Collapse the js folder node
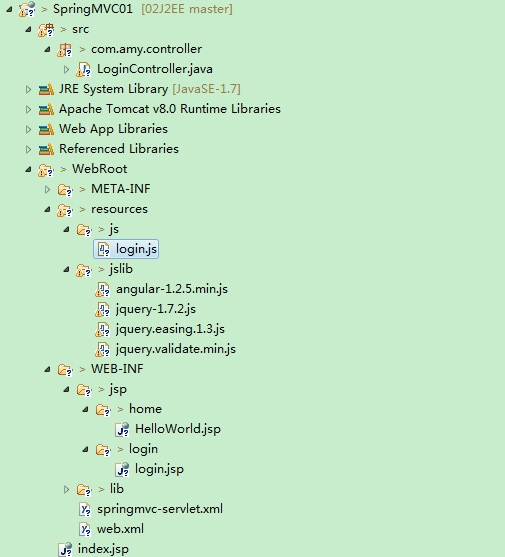Viewport: 505px width, 557px height. tap(66, 229)
